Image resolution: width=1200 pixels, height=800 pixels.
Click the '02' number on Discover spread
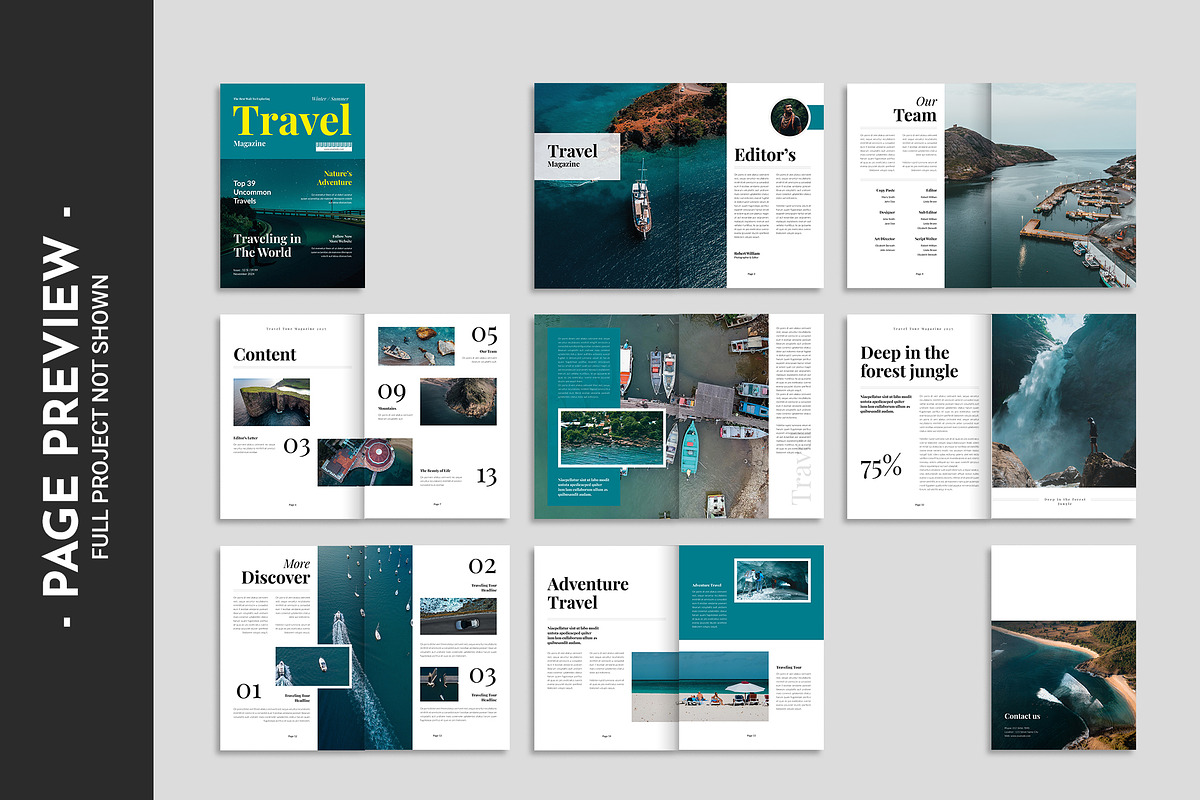click(482, 567)
